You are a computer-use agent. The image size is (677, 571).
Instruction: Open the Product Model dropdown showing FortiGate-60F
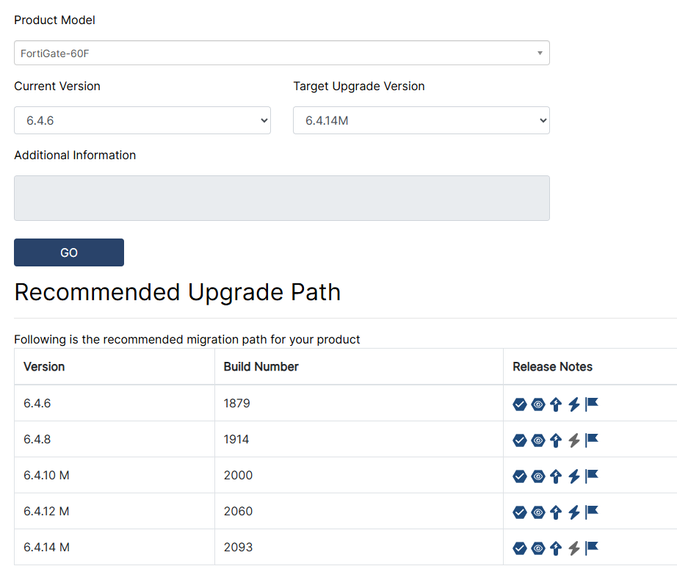tap(281, 53)
